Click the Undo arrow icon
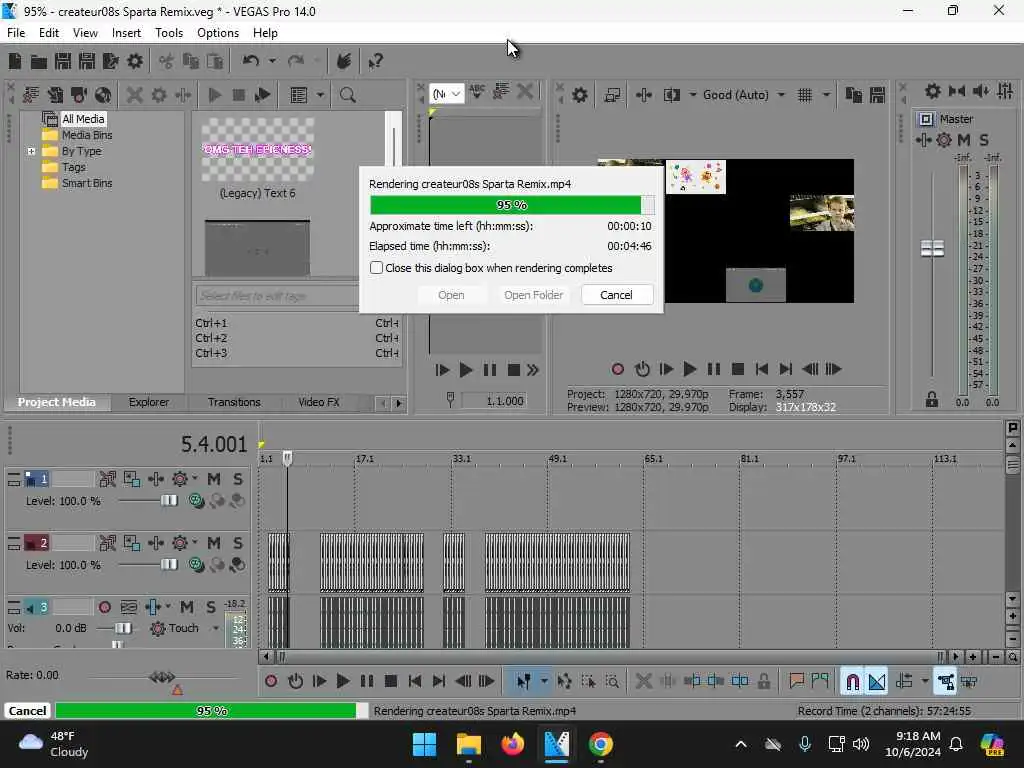The width and height of the screenshot is (1024, 768). click(250, 61)
